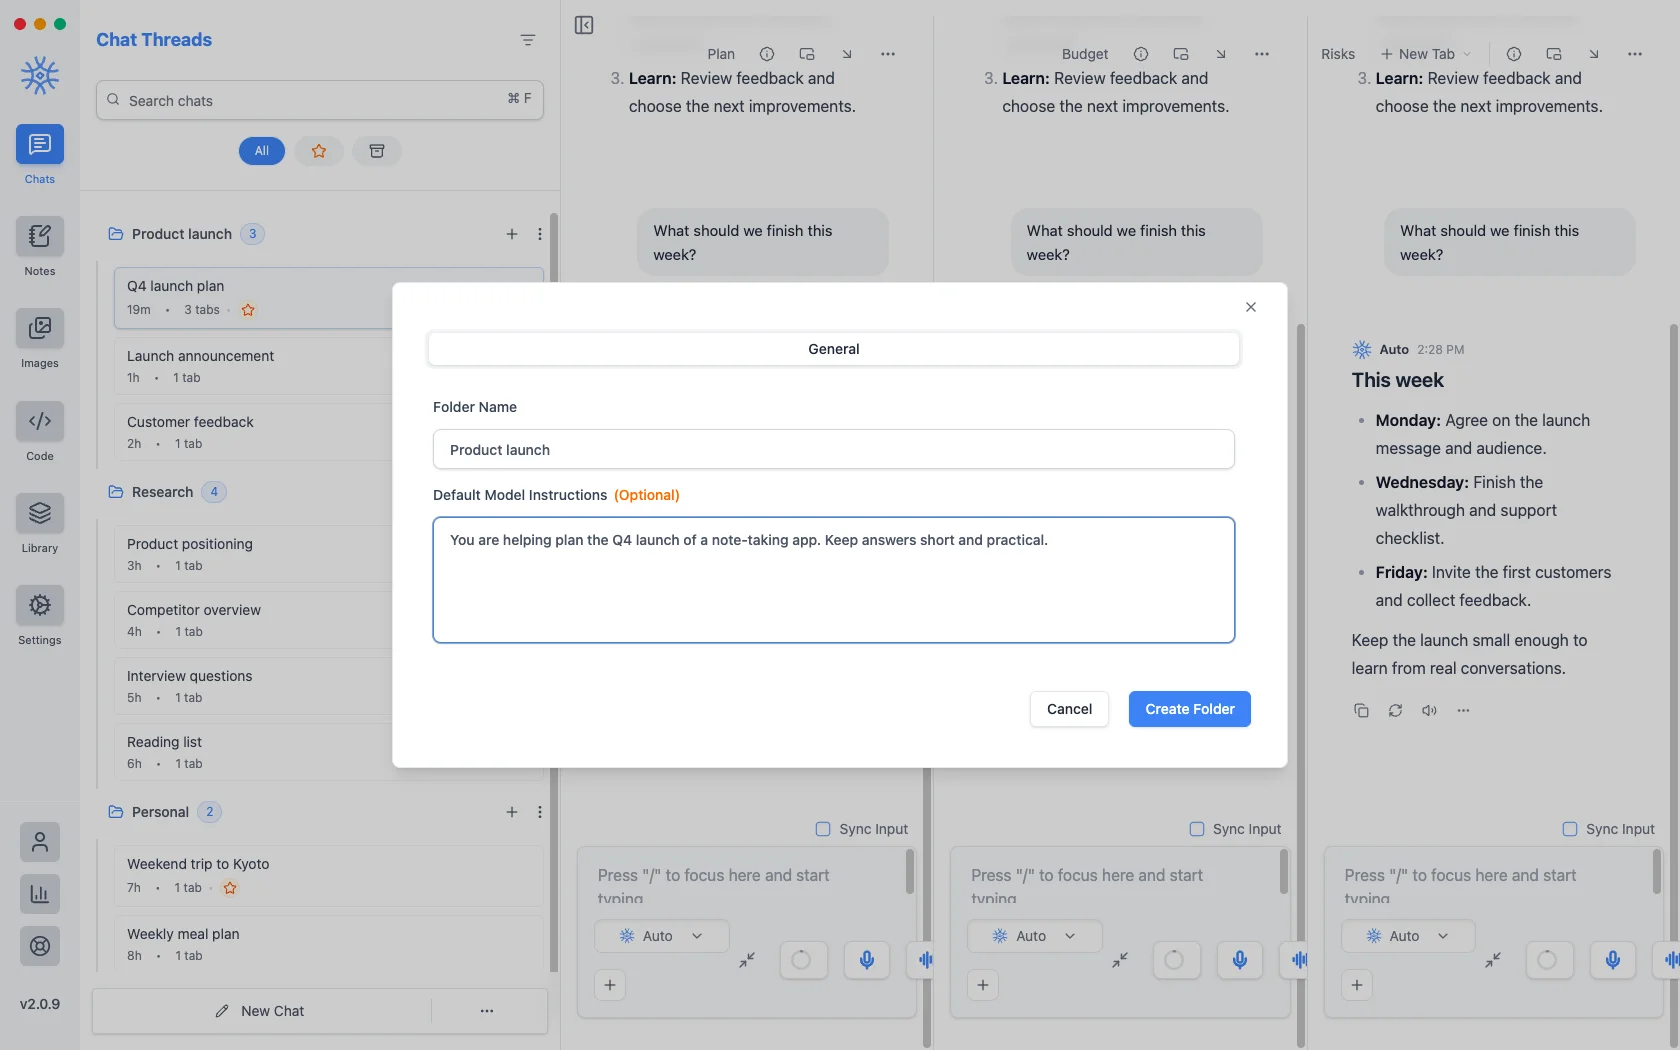Click the Folder Name input field
This screenshot has height=1050, width=1680.
coord(834,449)
